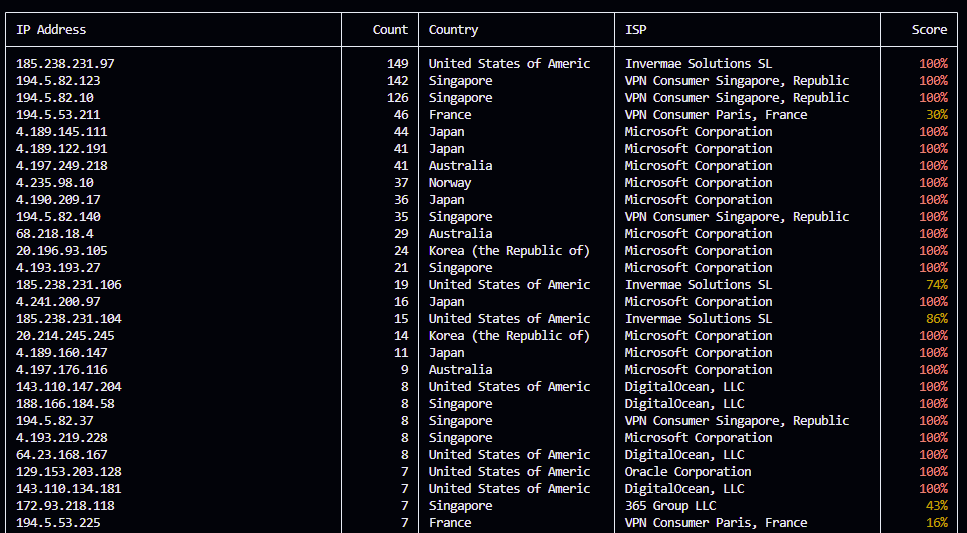Image resolution: width=967 pixels, height=533 pixels.
Task: Select IP address 4.193.193.27
Action: point(58,268)
